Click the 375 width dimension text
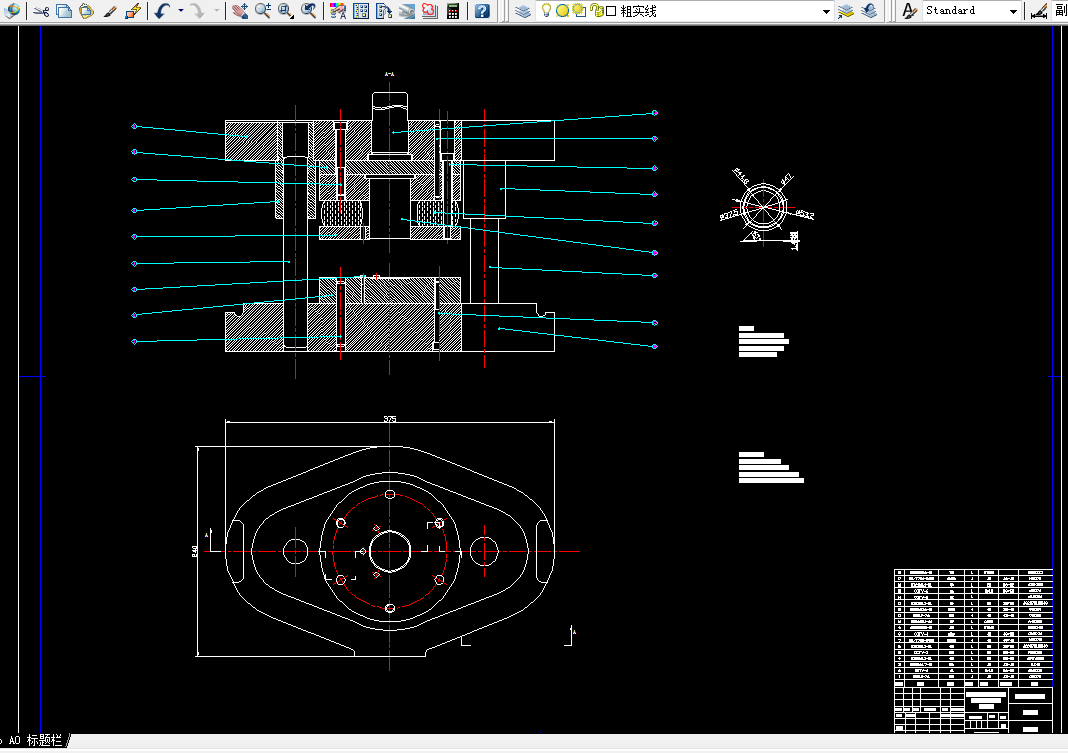 [x=390, y=419]
